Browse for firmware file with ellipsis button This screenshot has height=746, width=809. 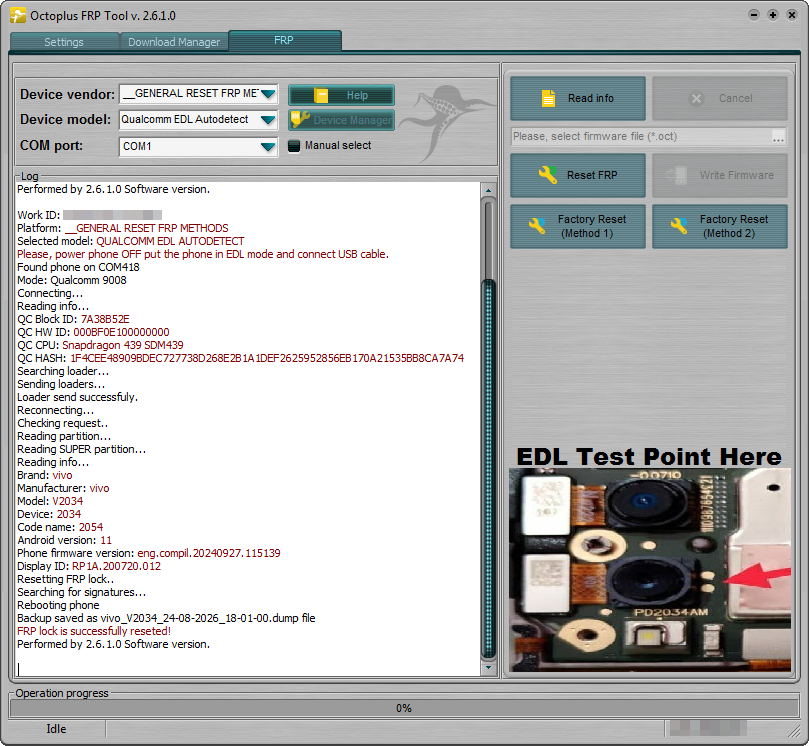click(779, 137)
